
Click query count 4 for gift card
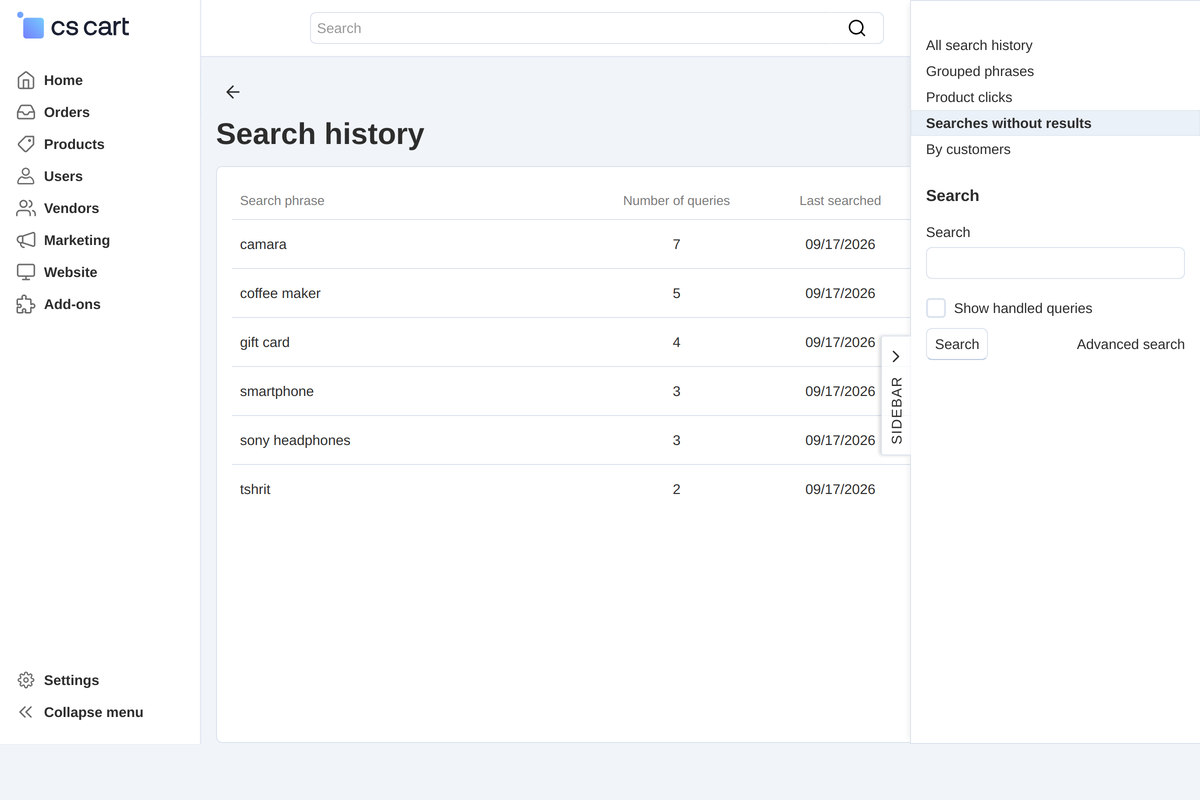[x=676, y=342]
